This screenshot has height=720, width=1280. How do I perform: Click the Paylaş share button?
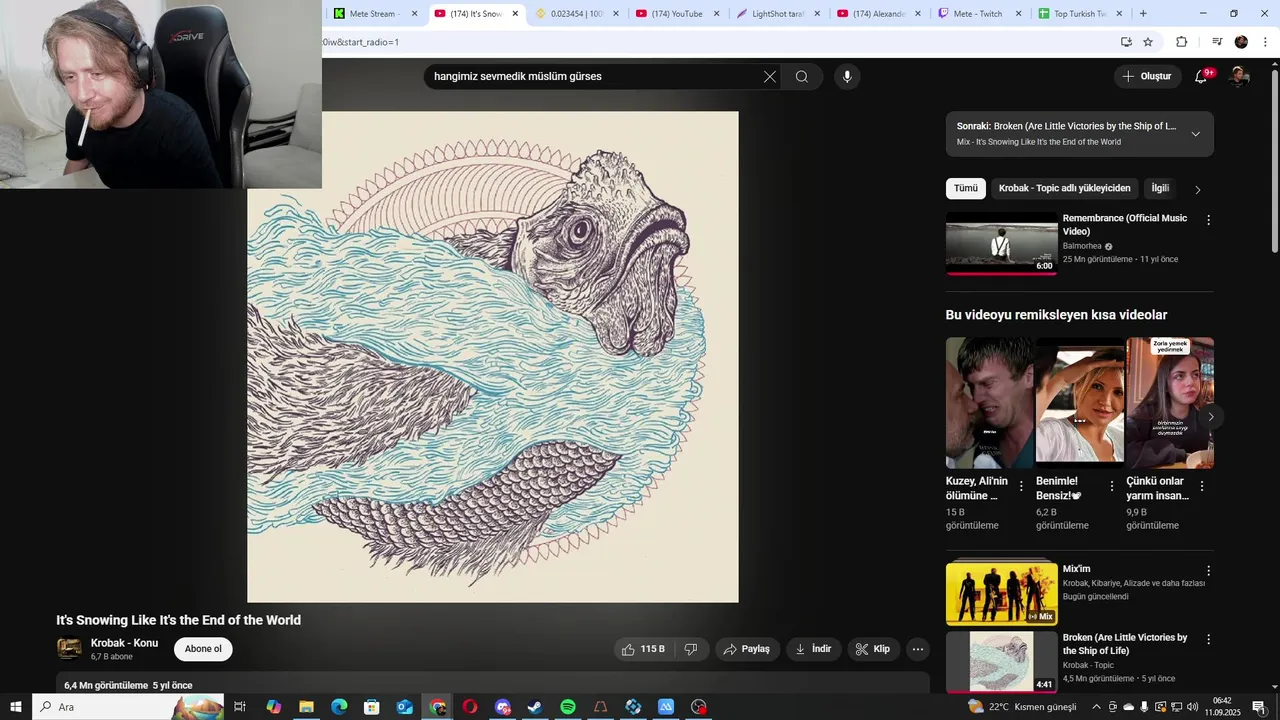click(x=747, y=649)
